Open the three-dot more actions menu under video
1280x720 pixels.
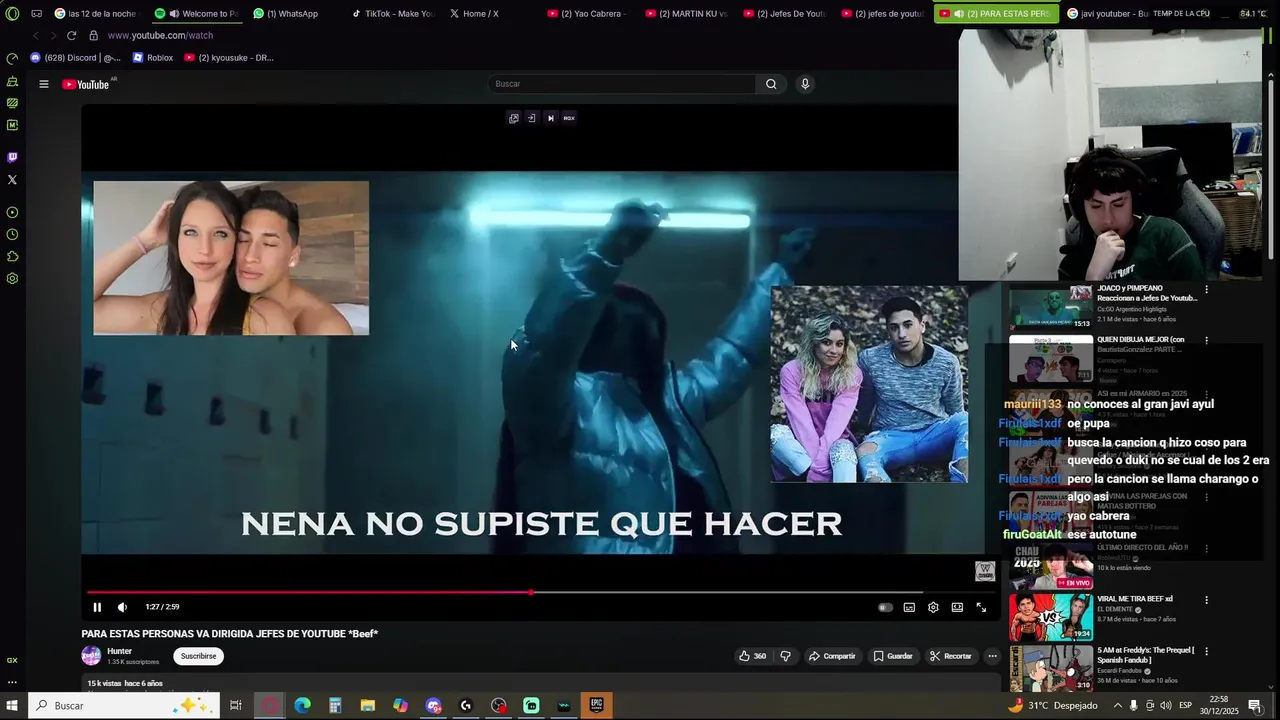(992, 656)
